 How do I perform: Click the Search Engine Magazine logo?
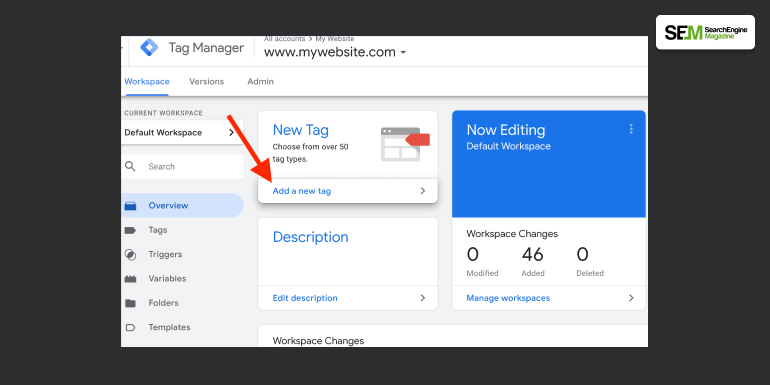tap(705, 32)
